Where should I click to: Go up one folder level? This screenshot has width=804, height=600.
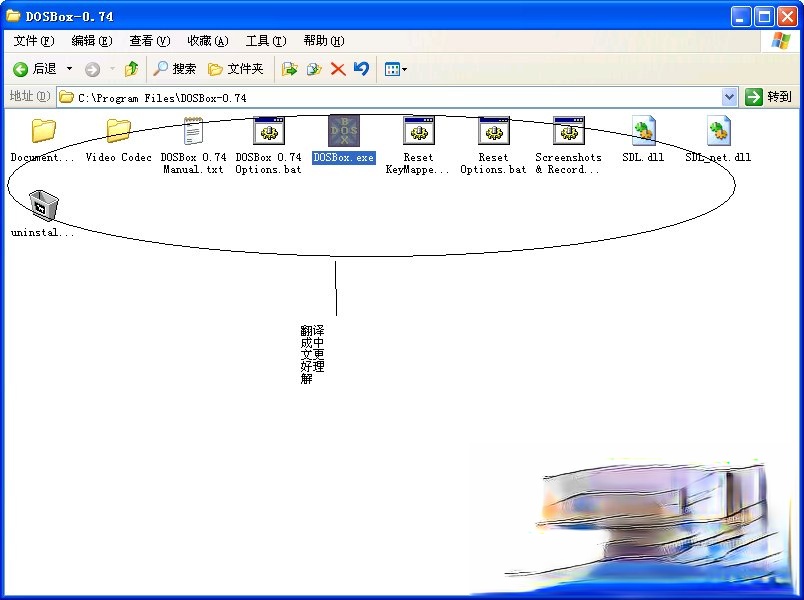pos(132,69)
